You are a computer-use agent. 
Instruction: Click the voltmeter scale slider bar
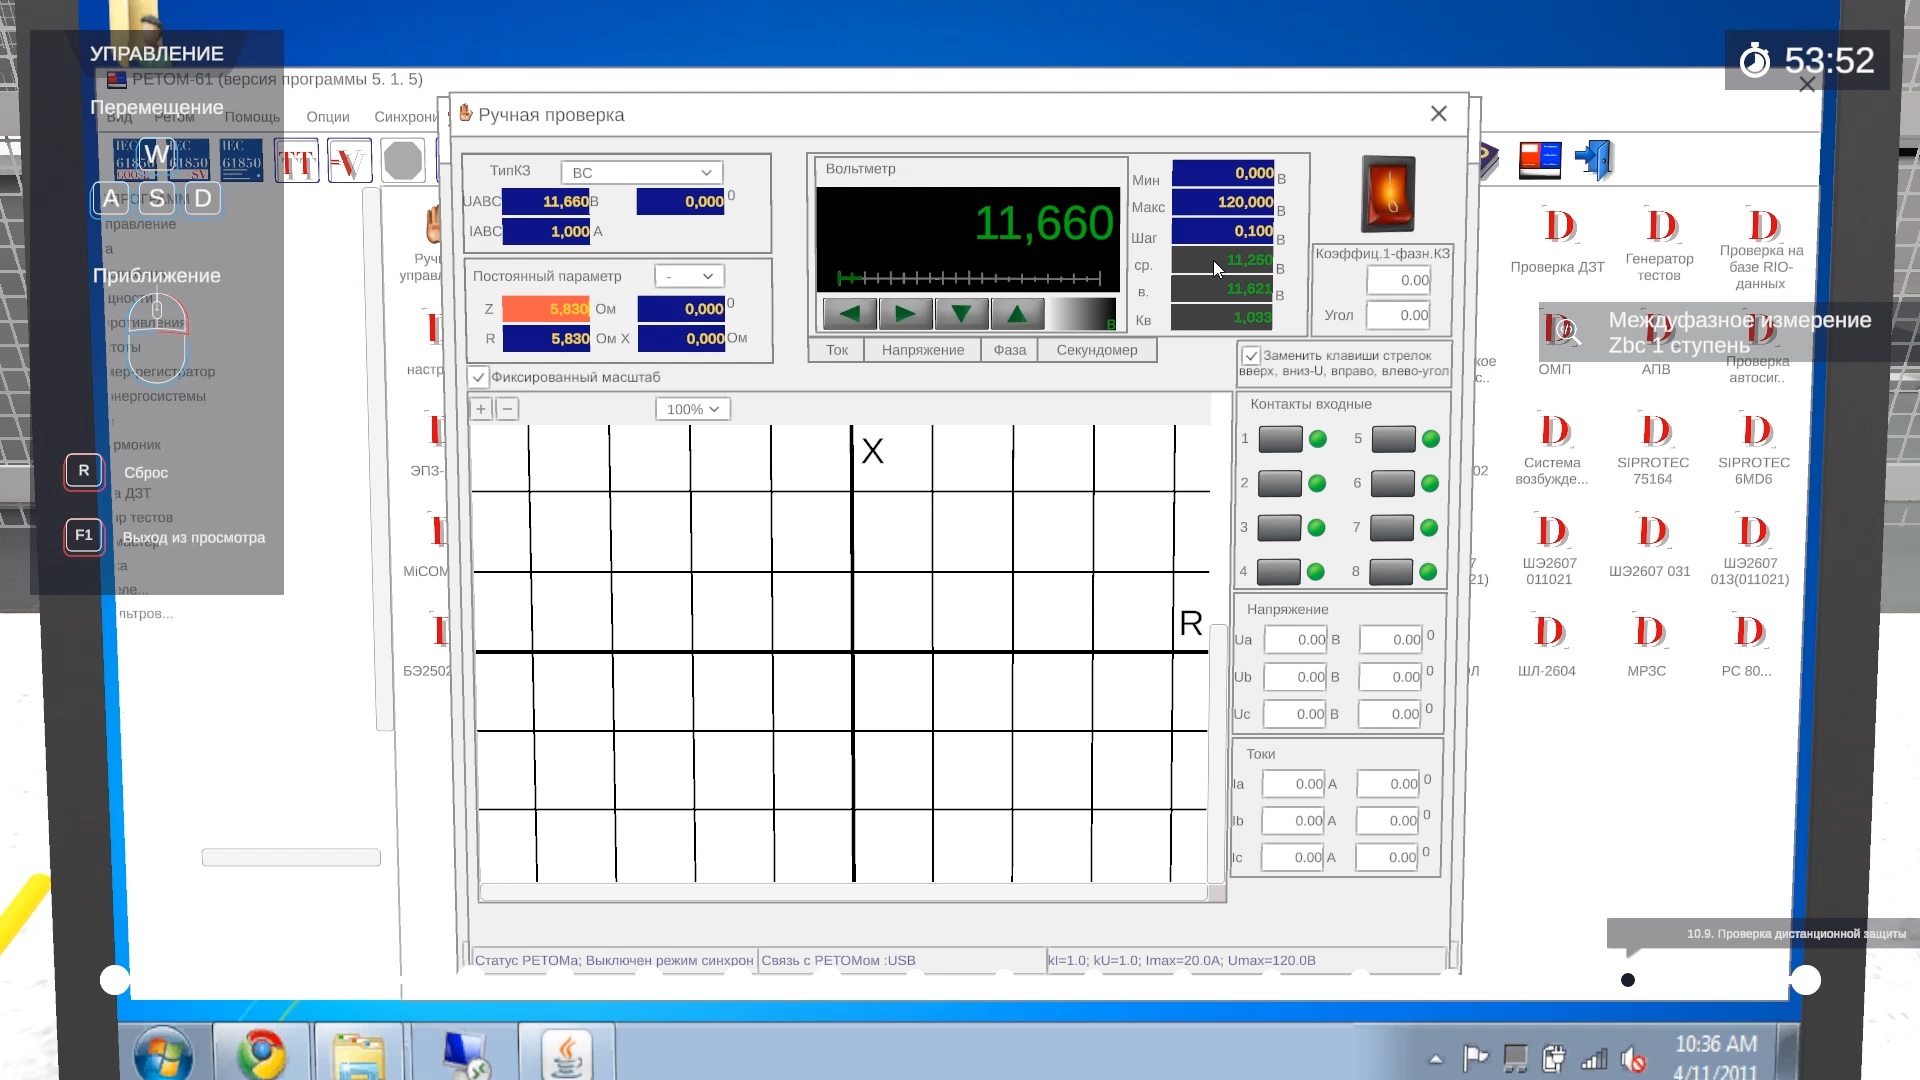click(x=968, y=278)
